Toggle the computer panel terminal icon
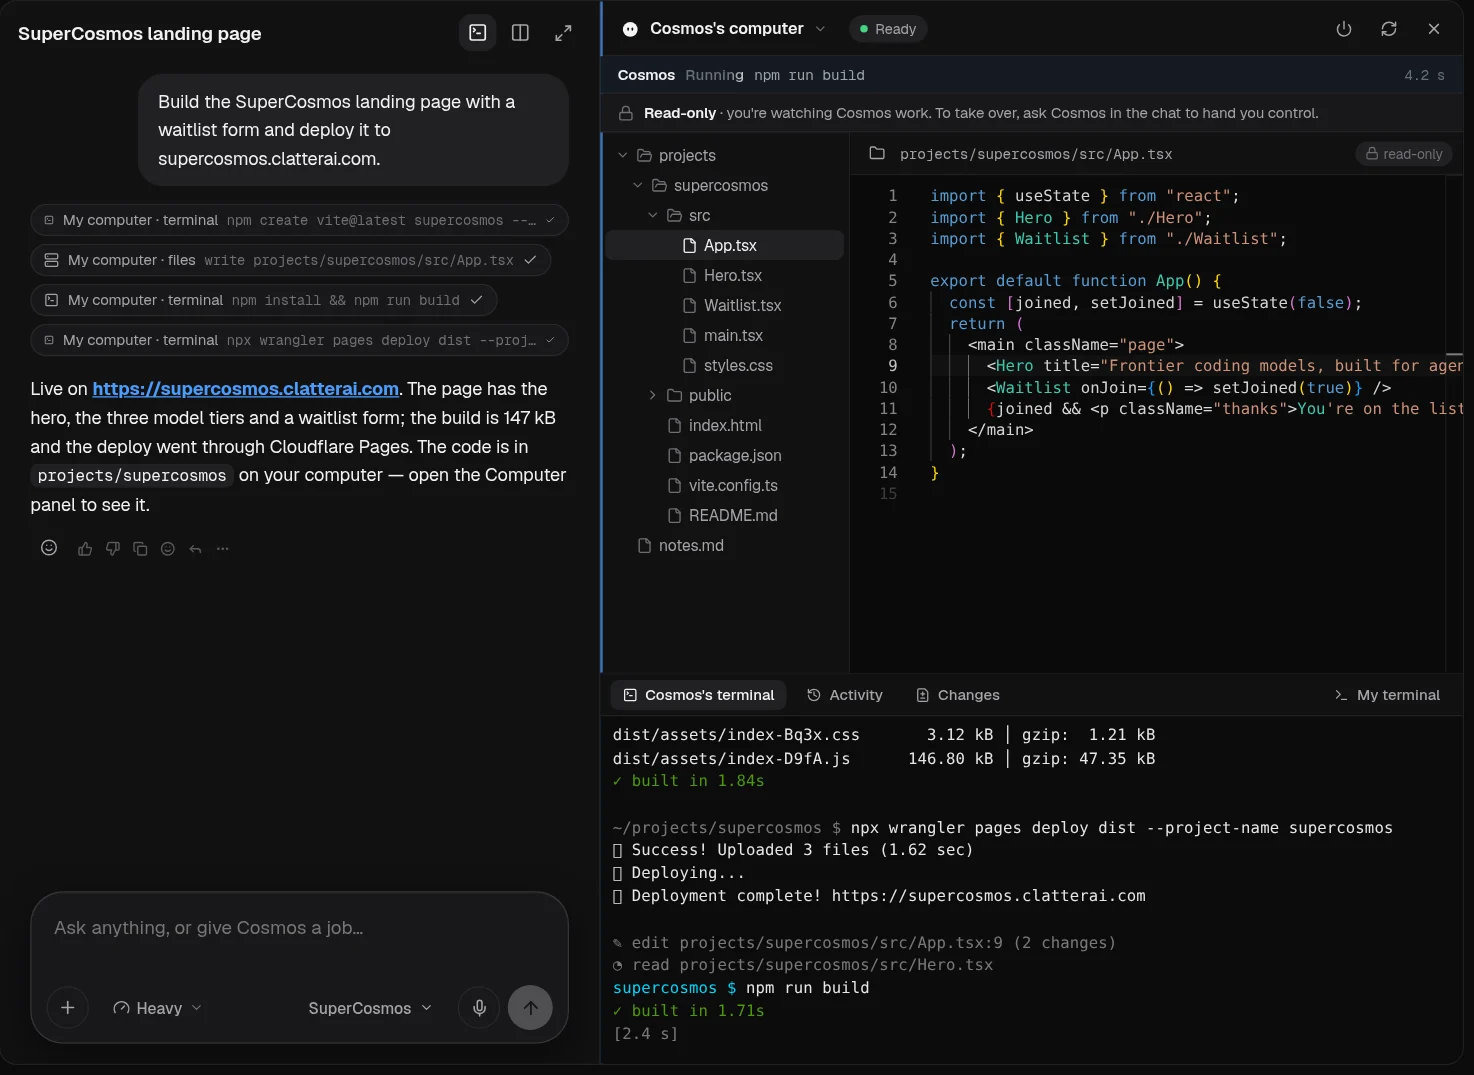Image resolution: width=1474 pixels, height=1075 pixels. (x=478, y=33)
